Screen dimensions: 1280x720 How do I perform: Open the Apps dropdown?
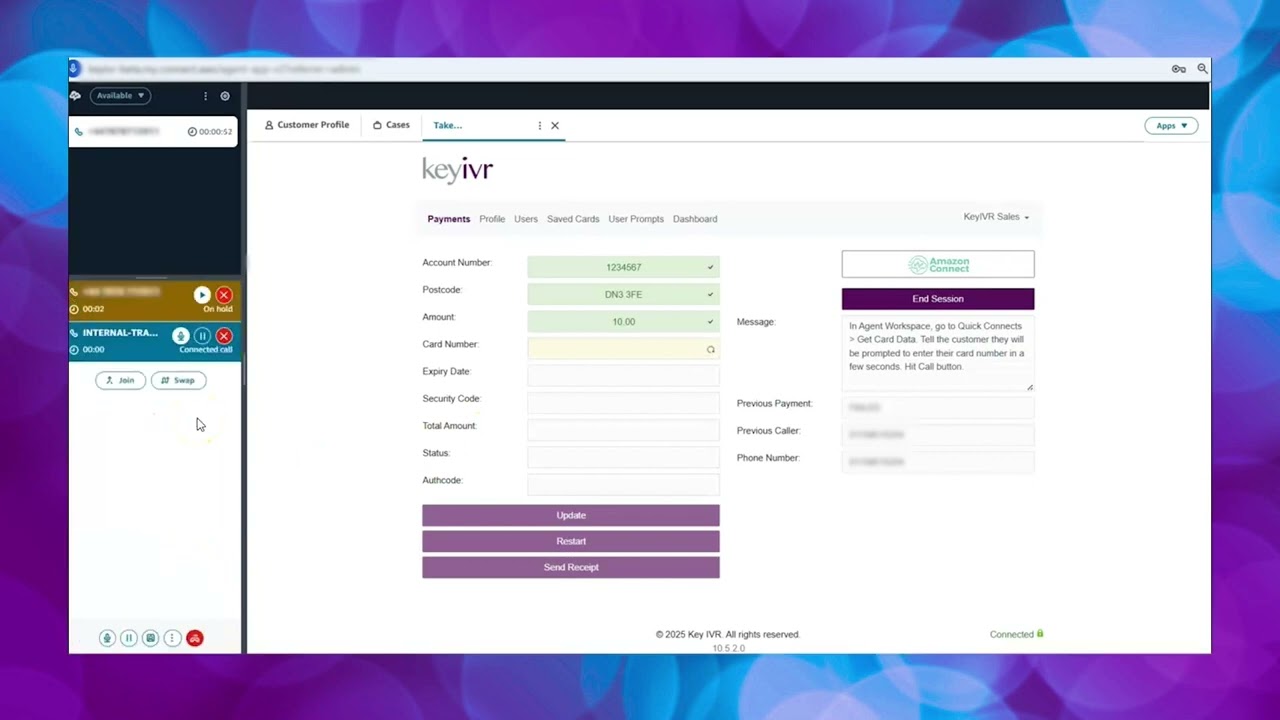coord(1171,126)
